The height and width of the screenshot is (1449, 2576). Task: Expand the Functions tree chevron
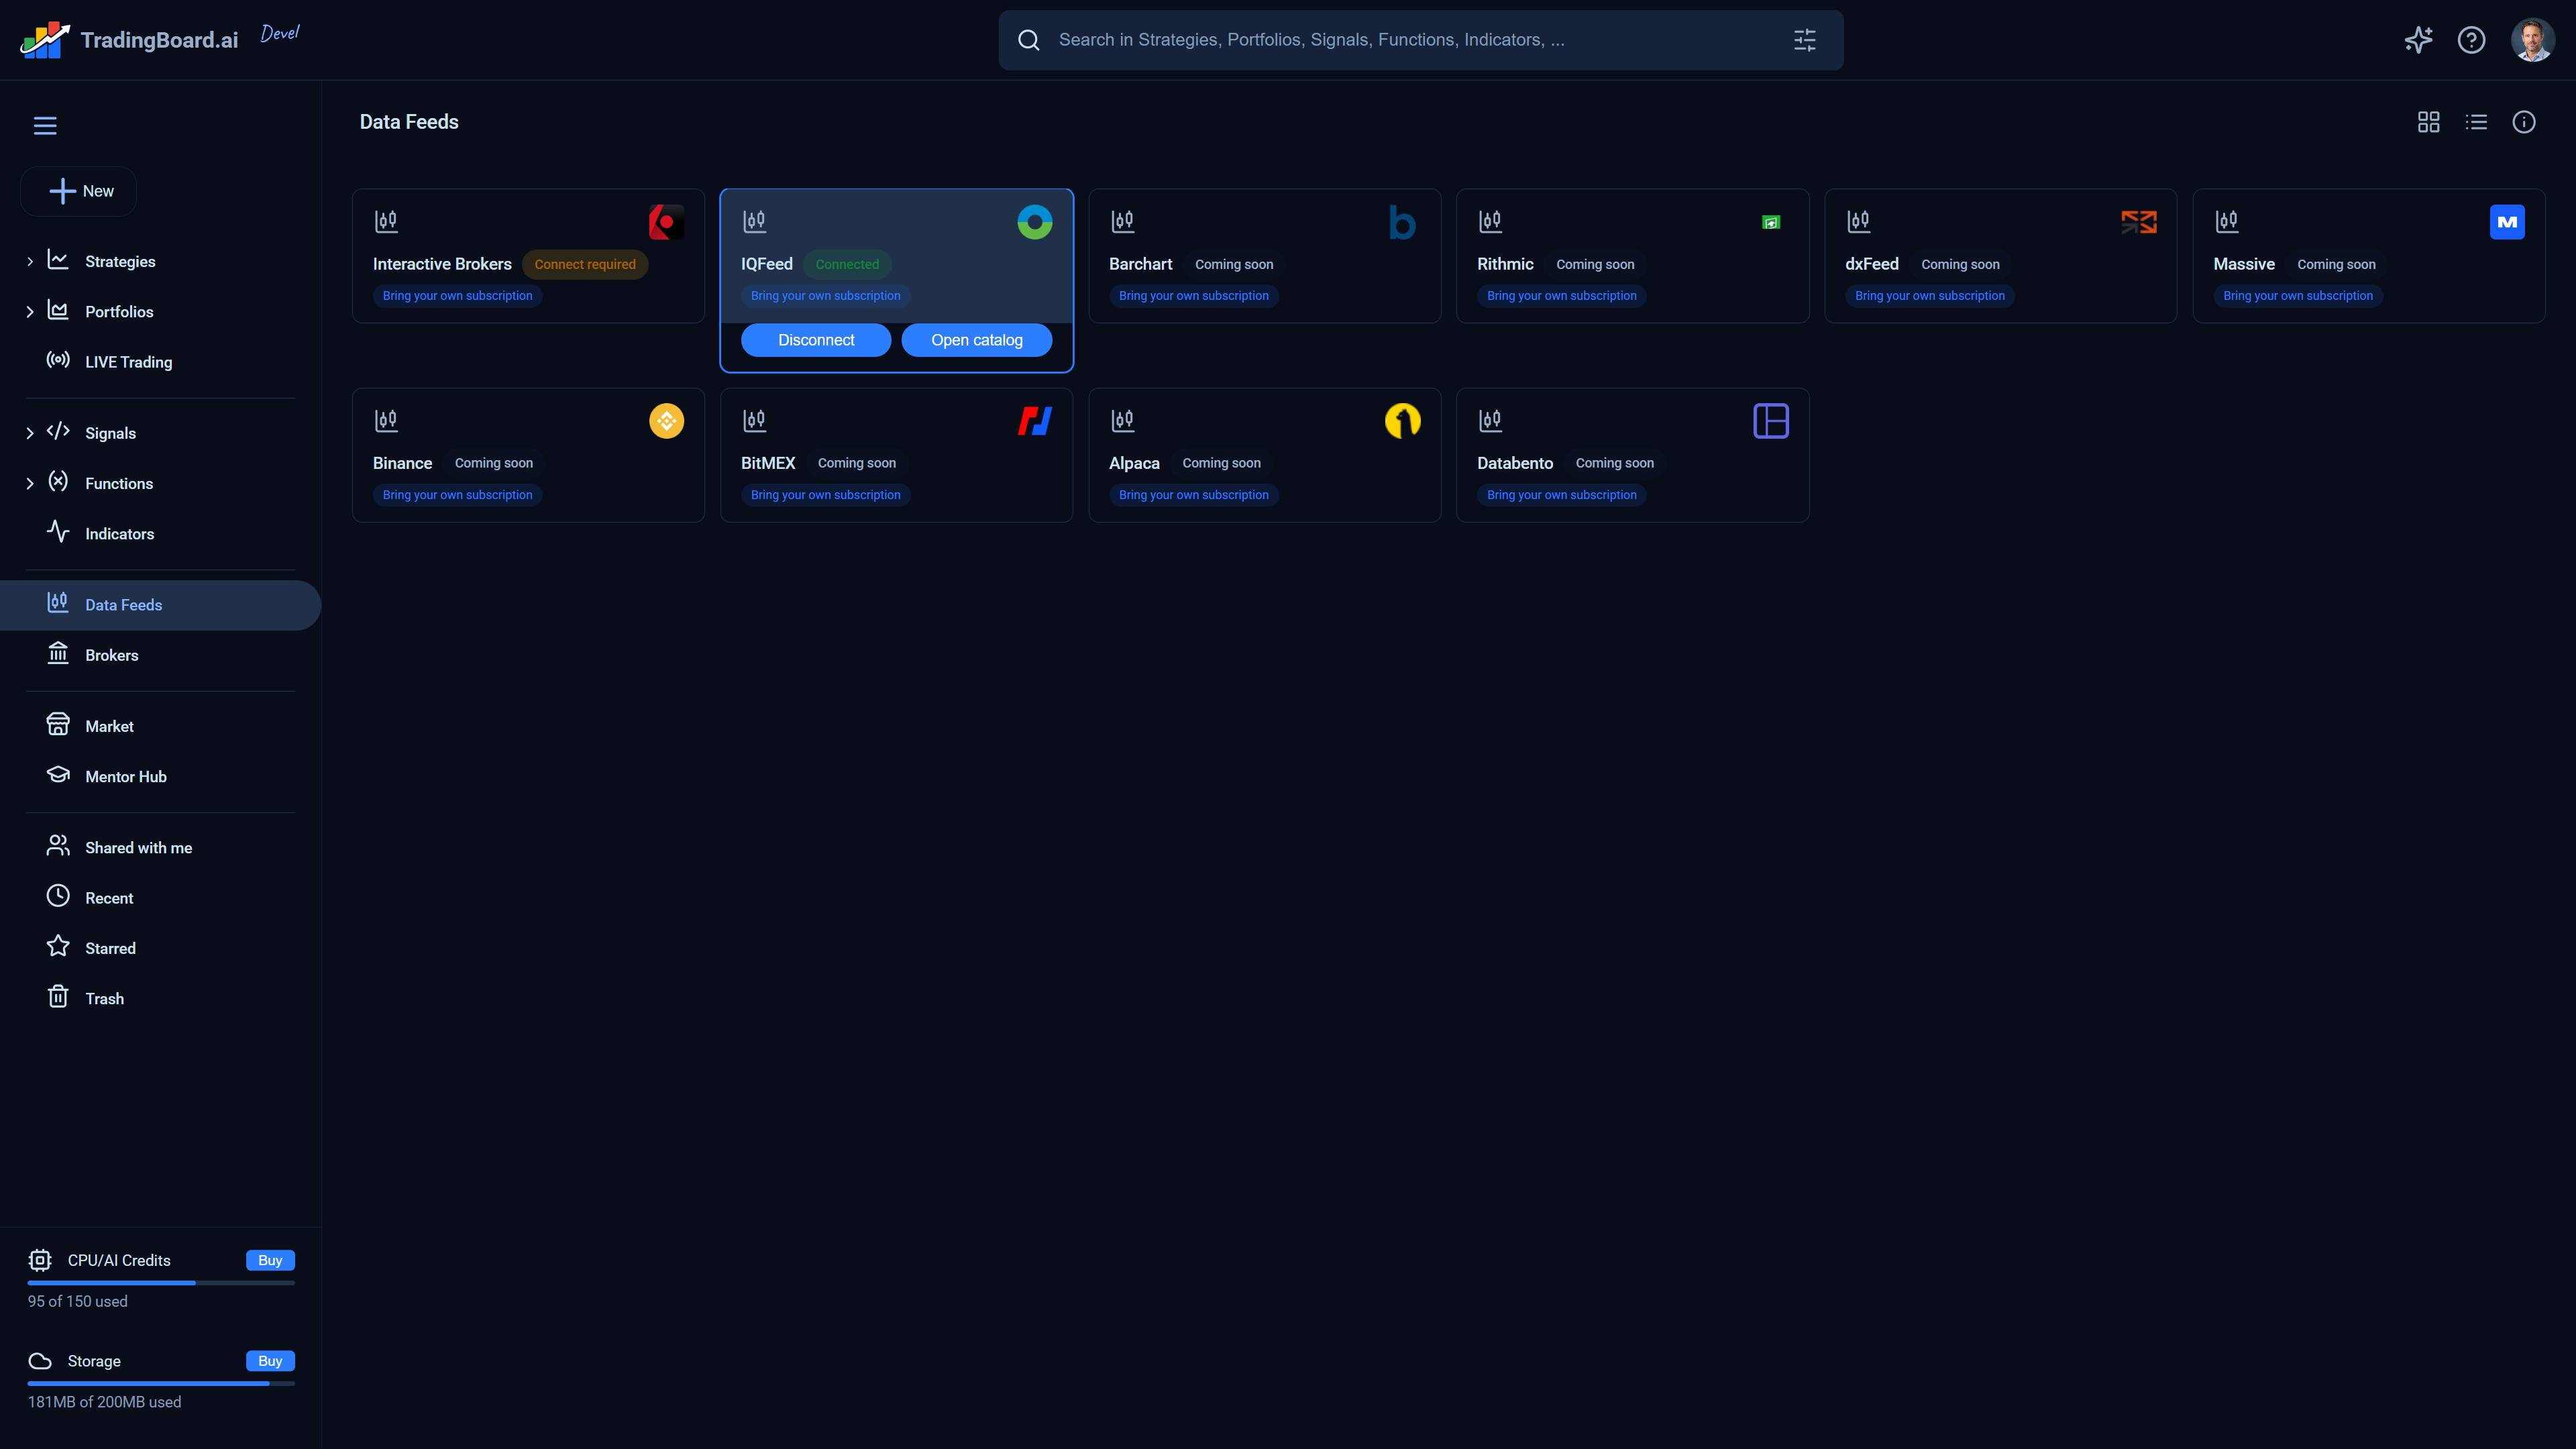point(30,484)
